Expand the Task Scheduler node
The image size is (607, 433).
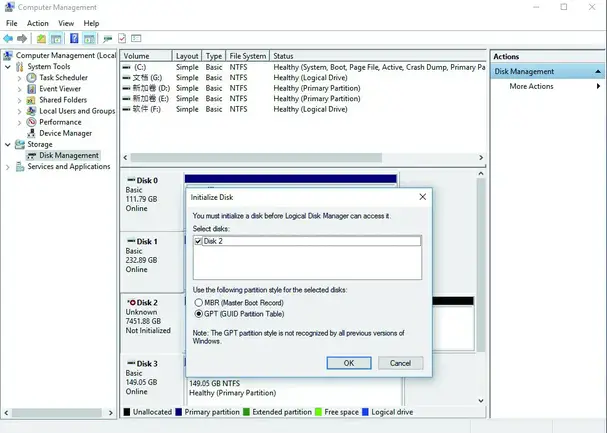coord(19,78)
